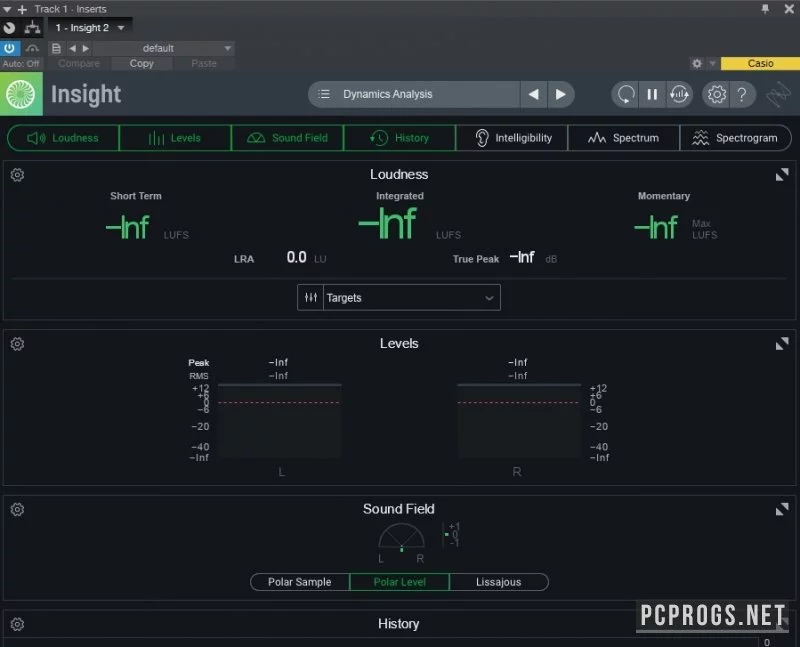Open the Dynamics Analysis preset dropdown
800x647 pixels.
(414, 94)
